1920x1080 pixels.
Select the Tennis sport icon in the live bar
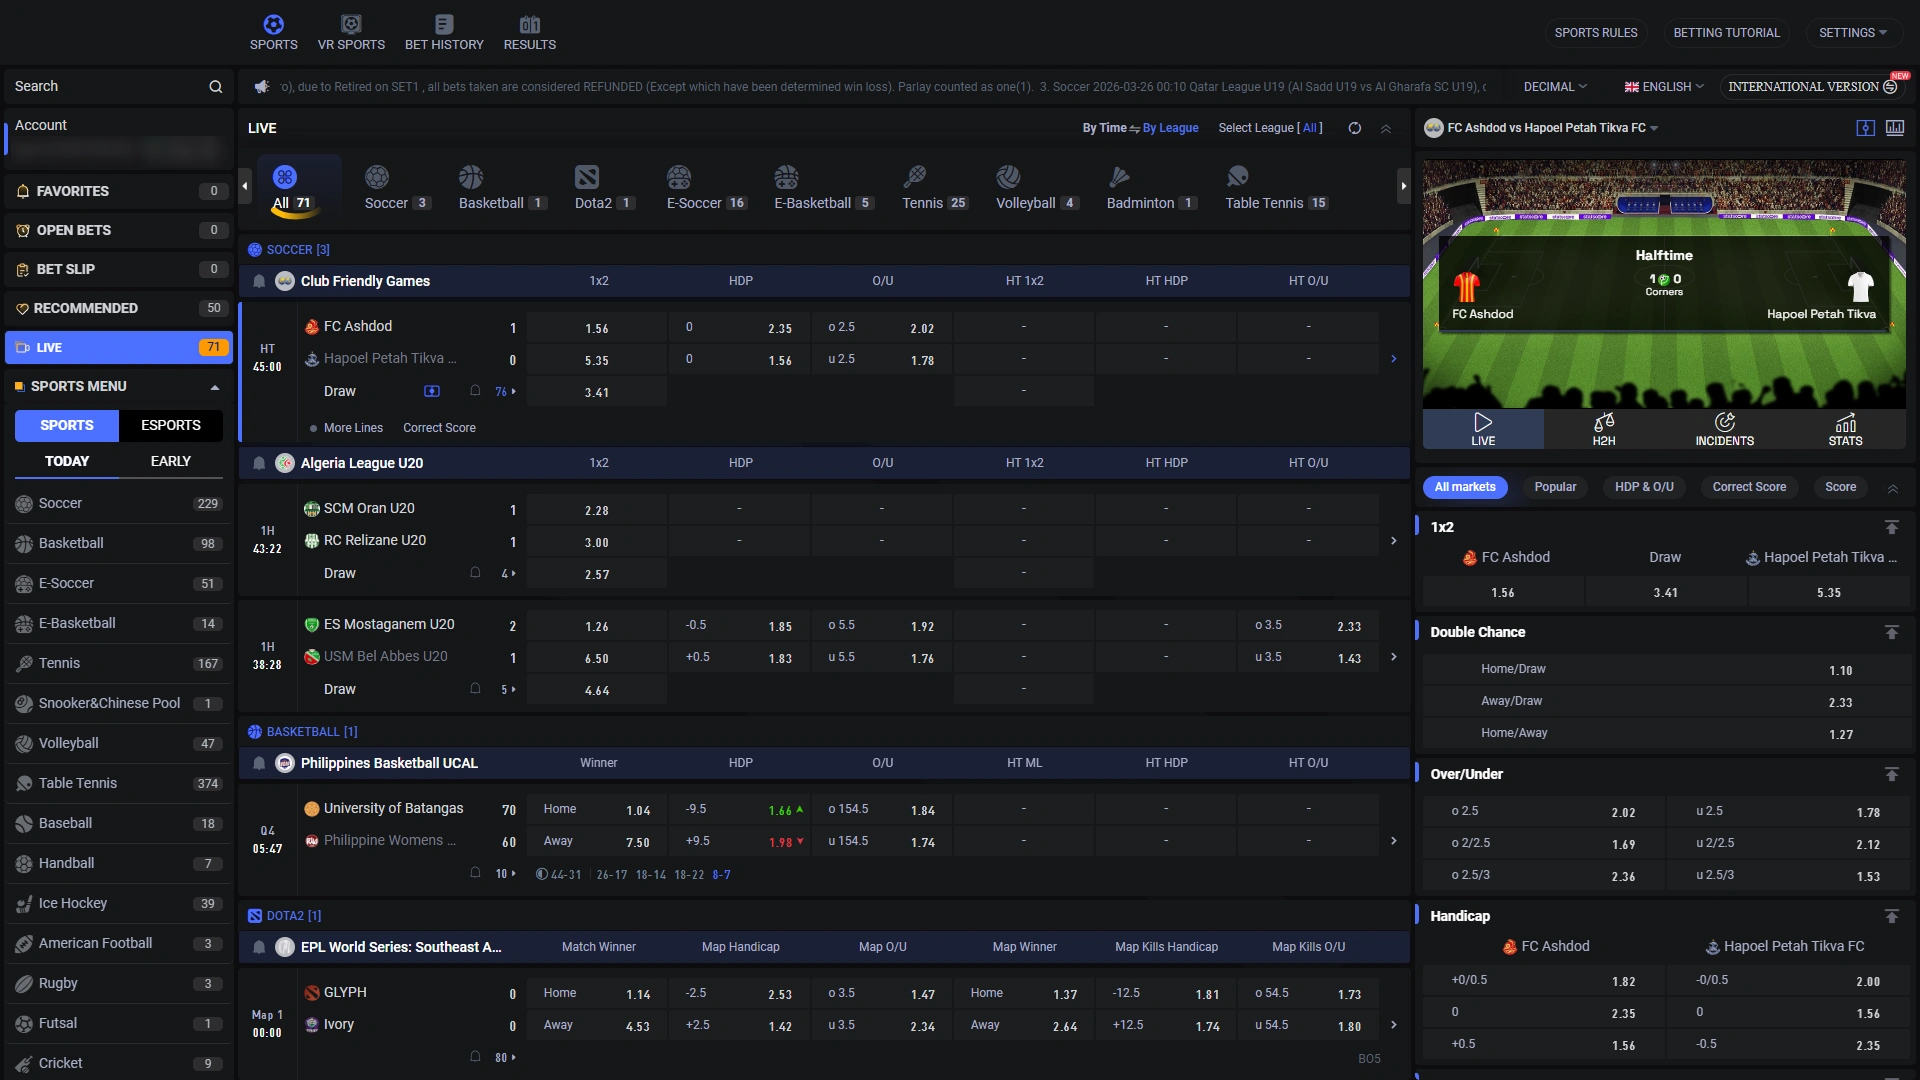[x=914, y=178]
